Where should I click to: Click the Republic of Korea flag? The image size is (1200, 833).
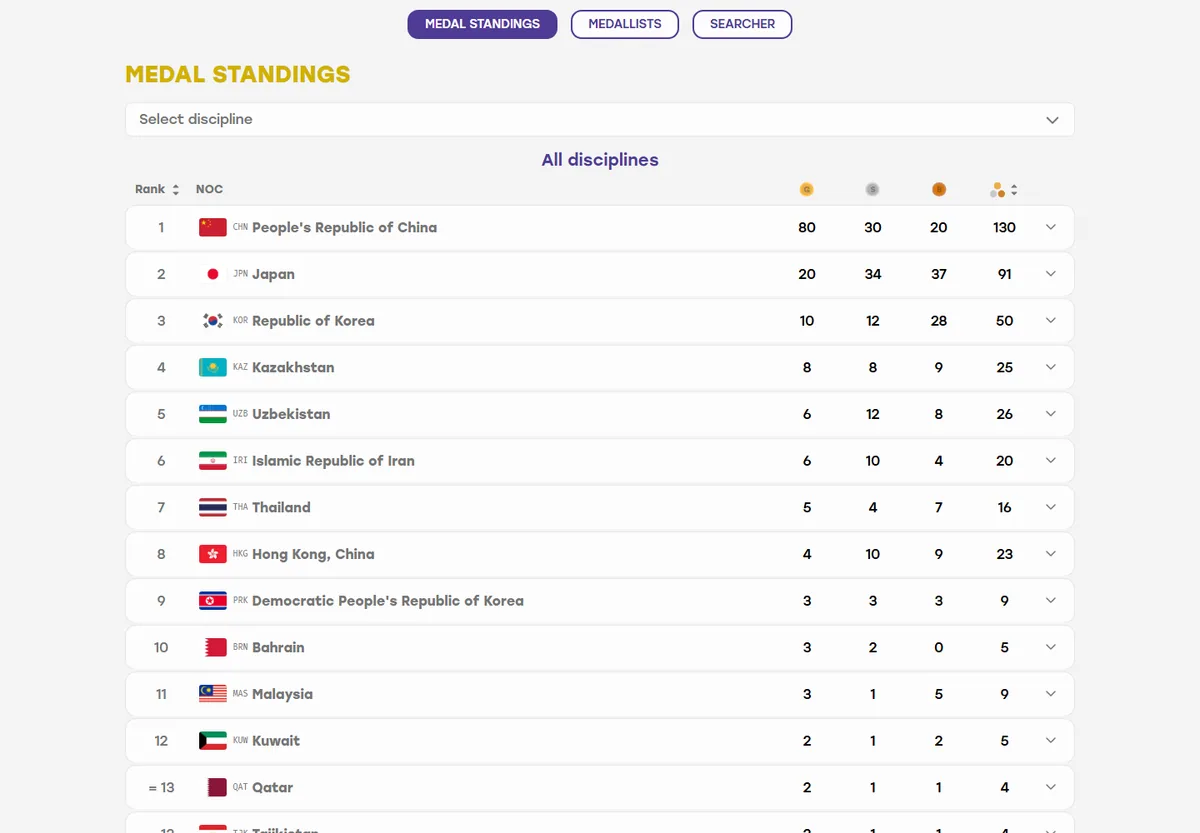tap(212, 321)
